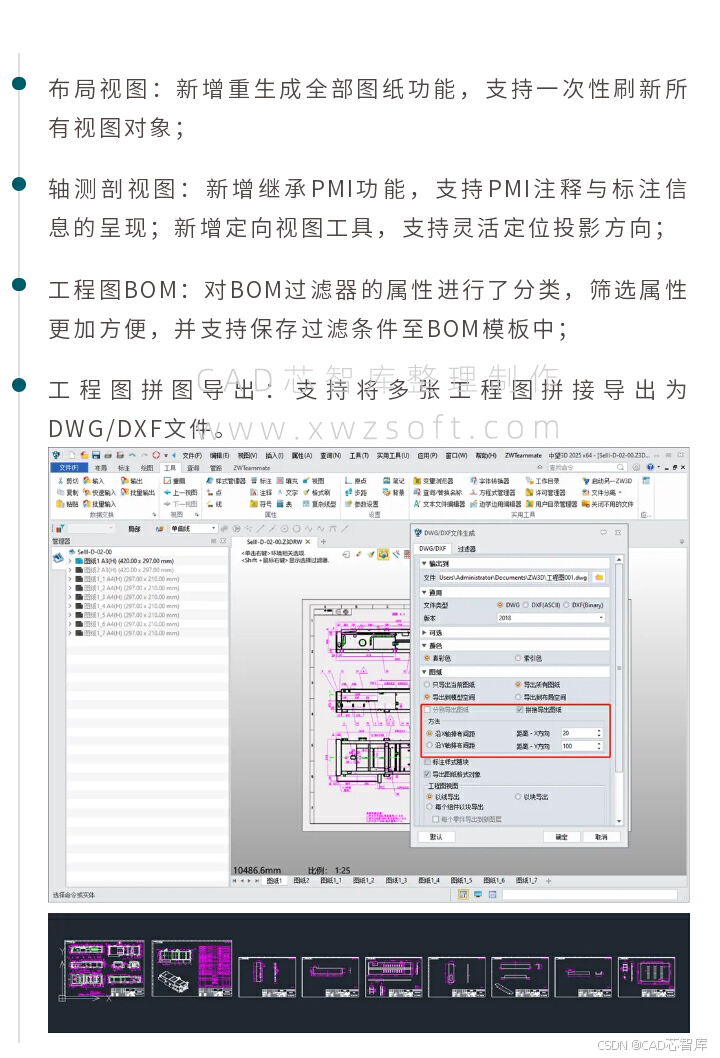Toggle 导出图纸格式对象 checkbox
Viewport: 720px width, 1058px height.
click(427, 774)
